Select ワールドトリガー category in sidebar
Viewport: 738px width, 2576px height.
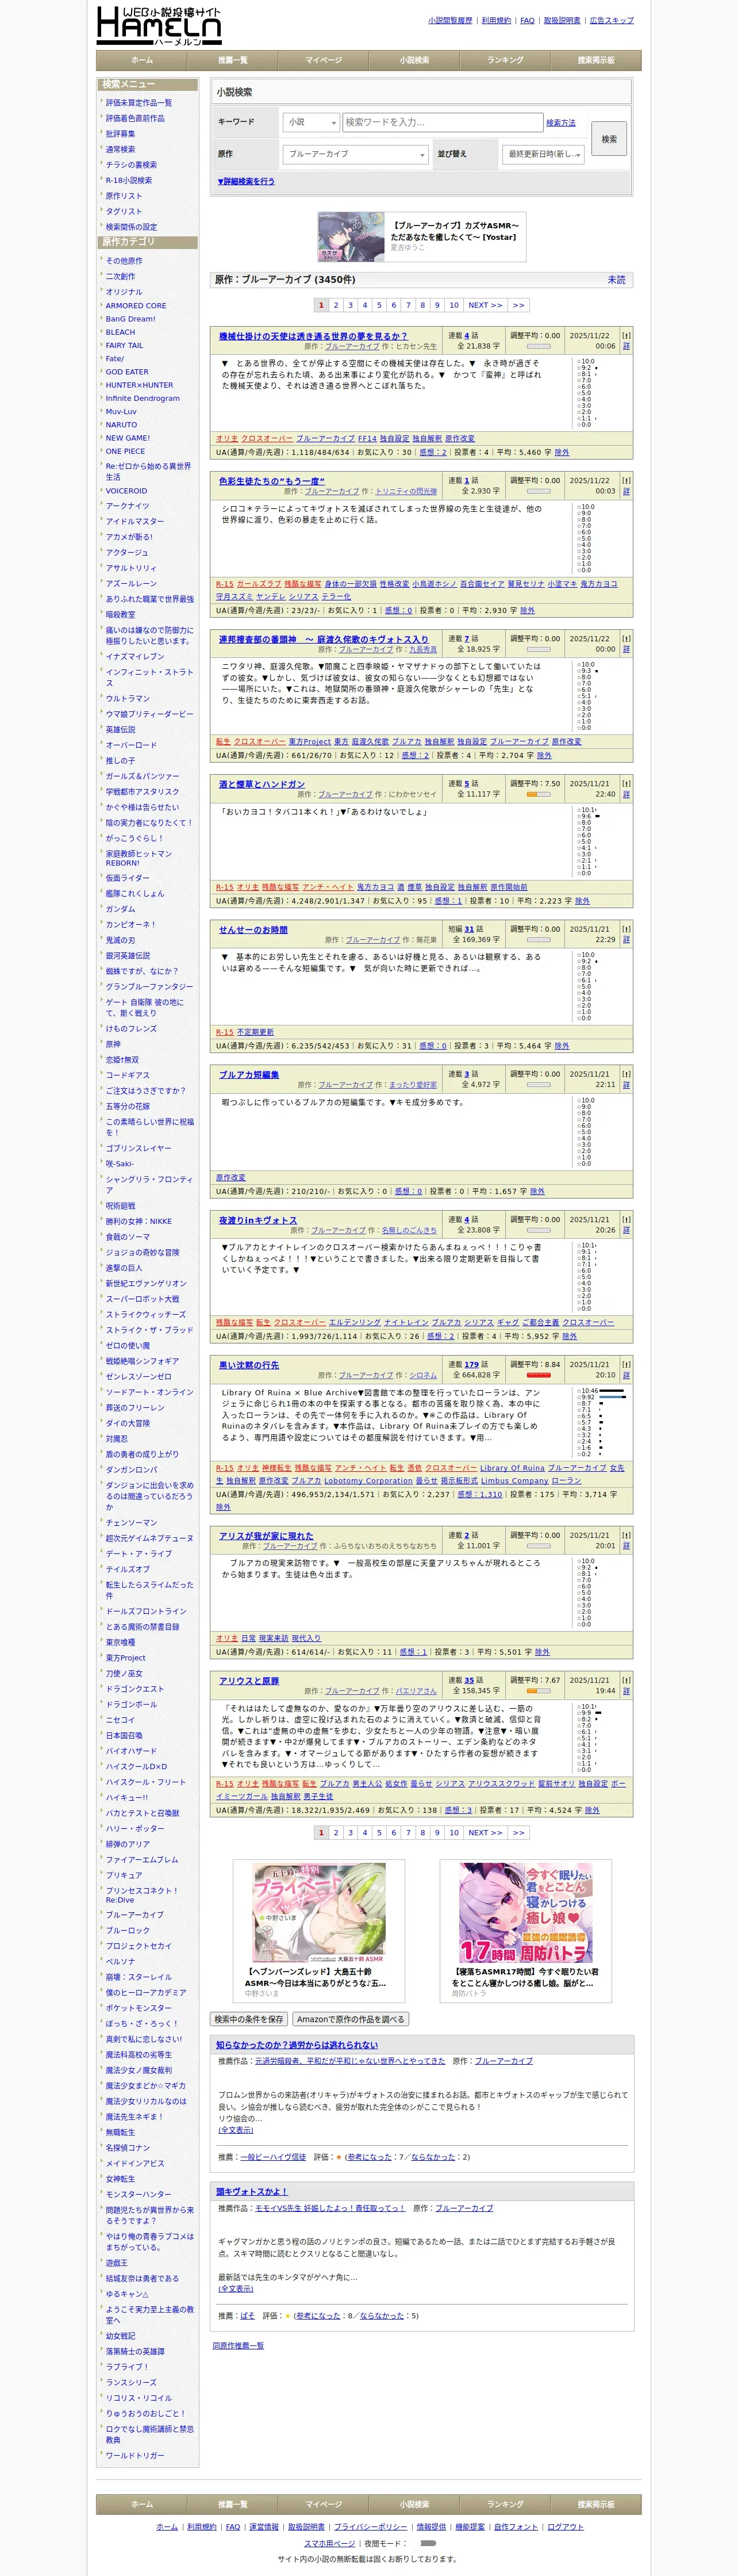pos(135,2455)
